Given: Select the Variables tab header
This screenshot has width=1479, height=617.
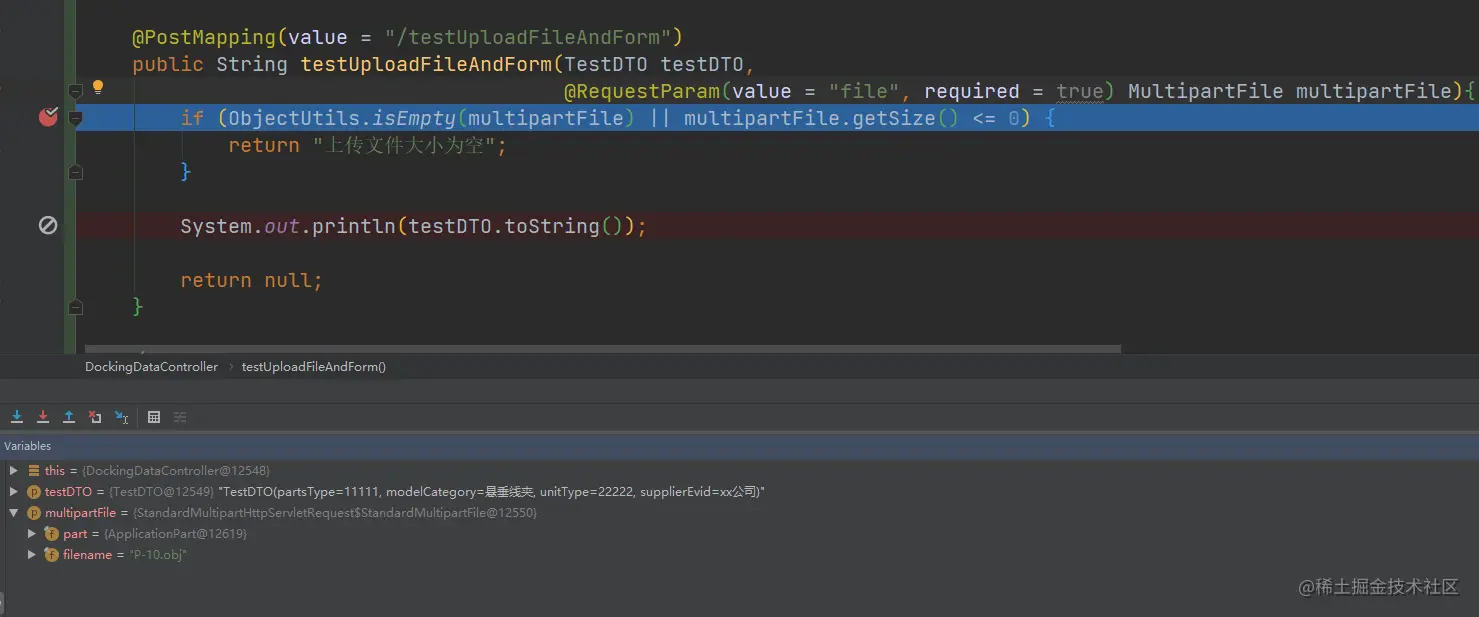Looking at the screenshot, I should 27,445.
